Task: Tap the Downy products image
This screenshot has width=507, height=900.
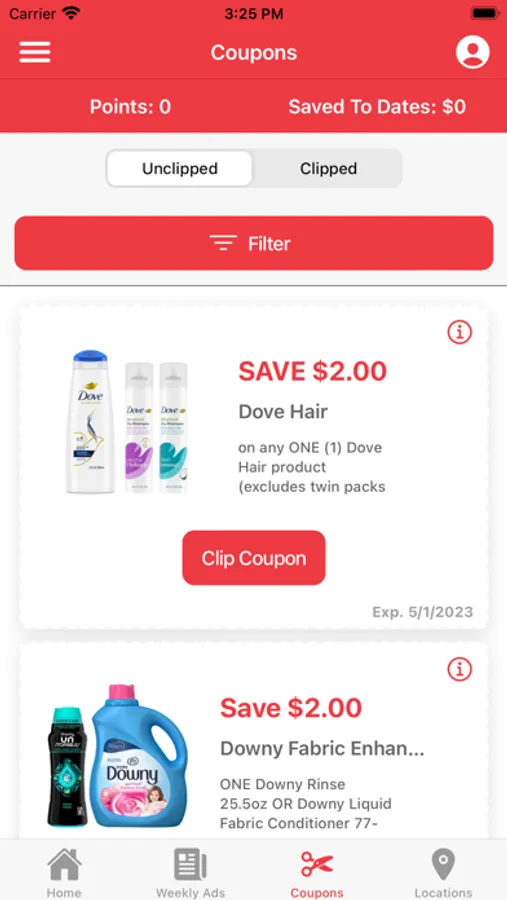Action: pyautogui.click(x=117, y=756)
